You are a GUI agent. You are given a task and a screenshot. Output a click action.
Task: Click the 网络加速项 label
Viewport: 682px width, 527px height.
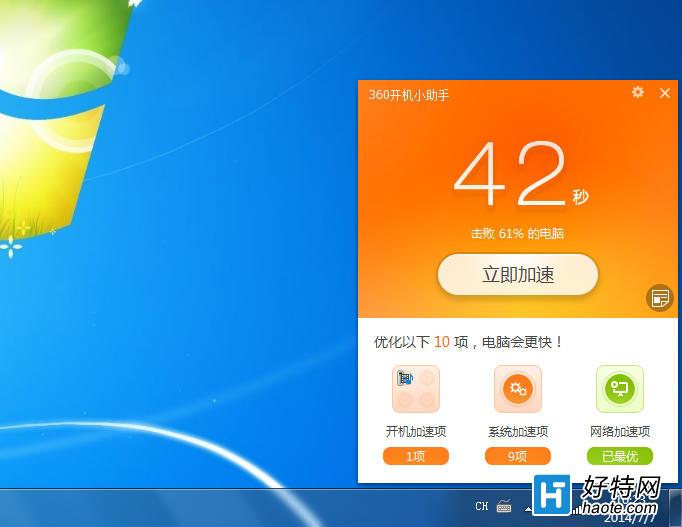(x=620, y=431)
